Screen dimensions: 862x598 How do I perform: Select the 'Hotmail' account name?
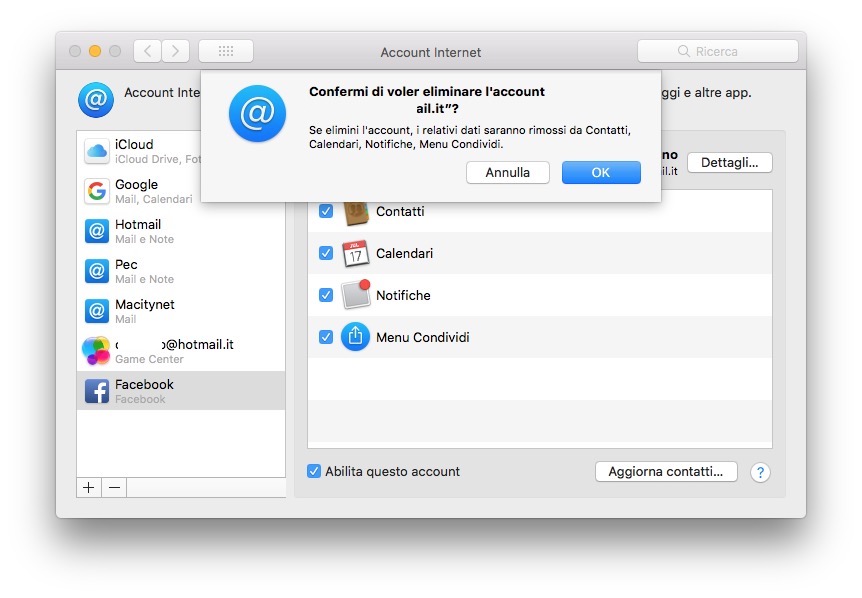tap(138, 224)
